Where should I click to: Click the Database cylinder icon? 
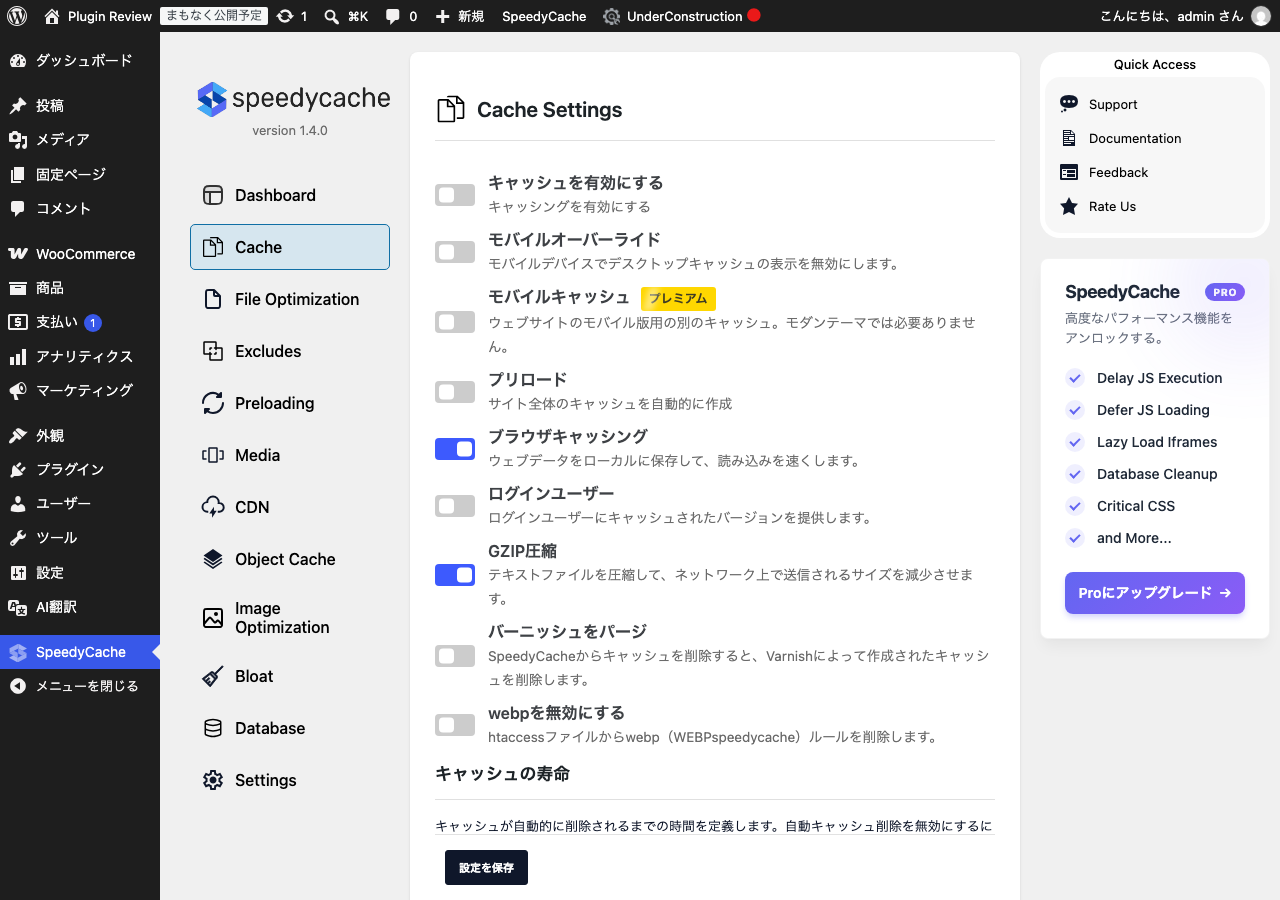[213, 728]
